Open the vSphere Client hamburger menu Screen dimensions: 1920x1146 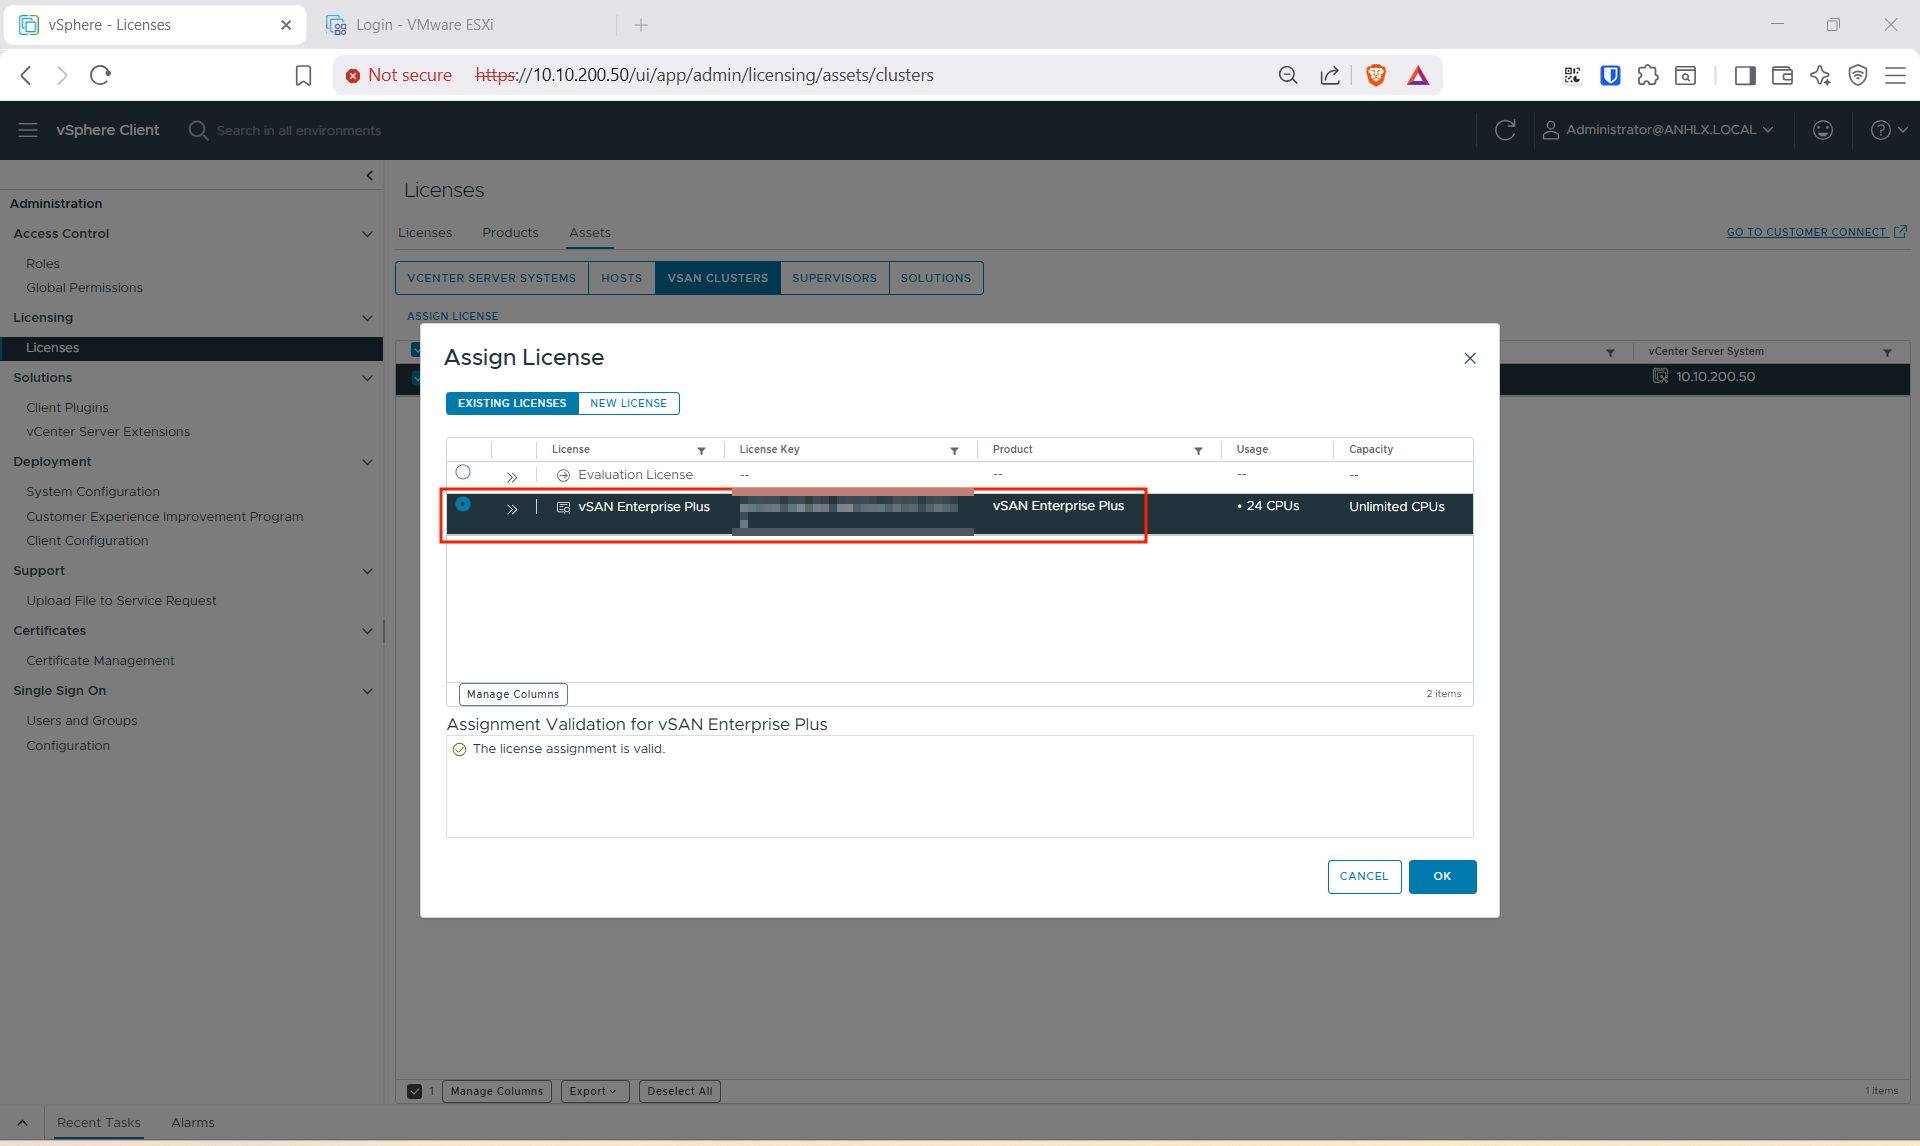tap(28, 130)
